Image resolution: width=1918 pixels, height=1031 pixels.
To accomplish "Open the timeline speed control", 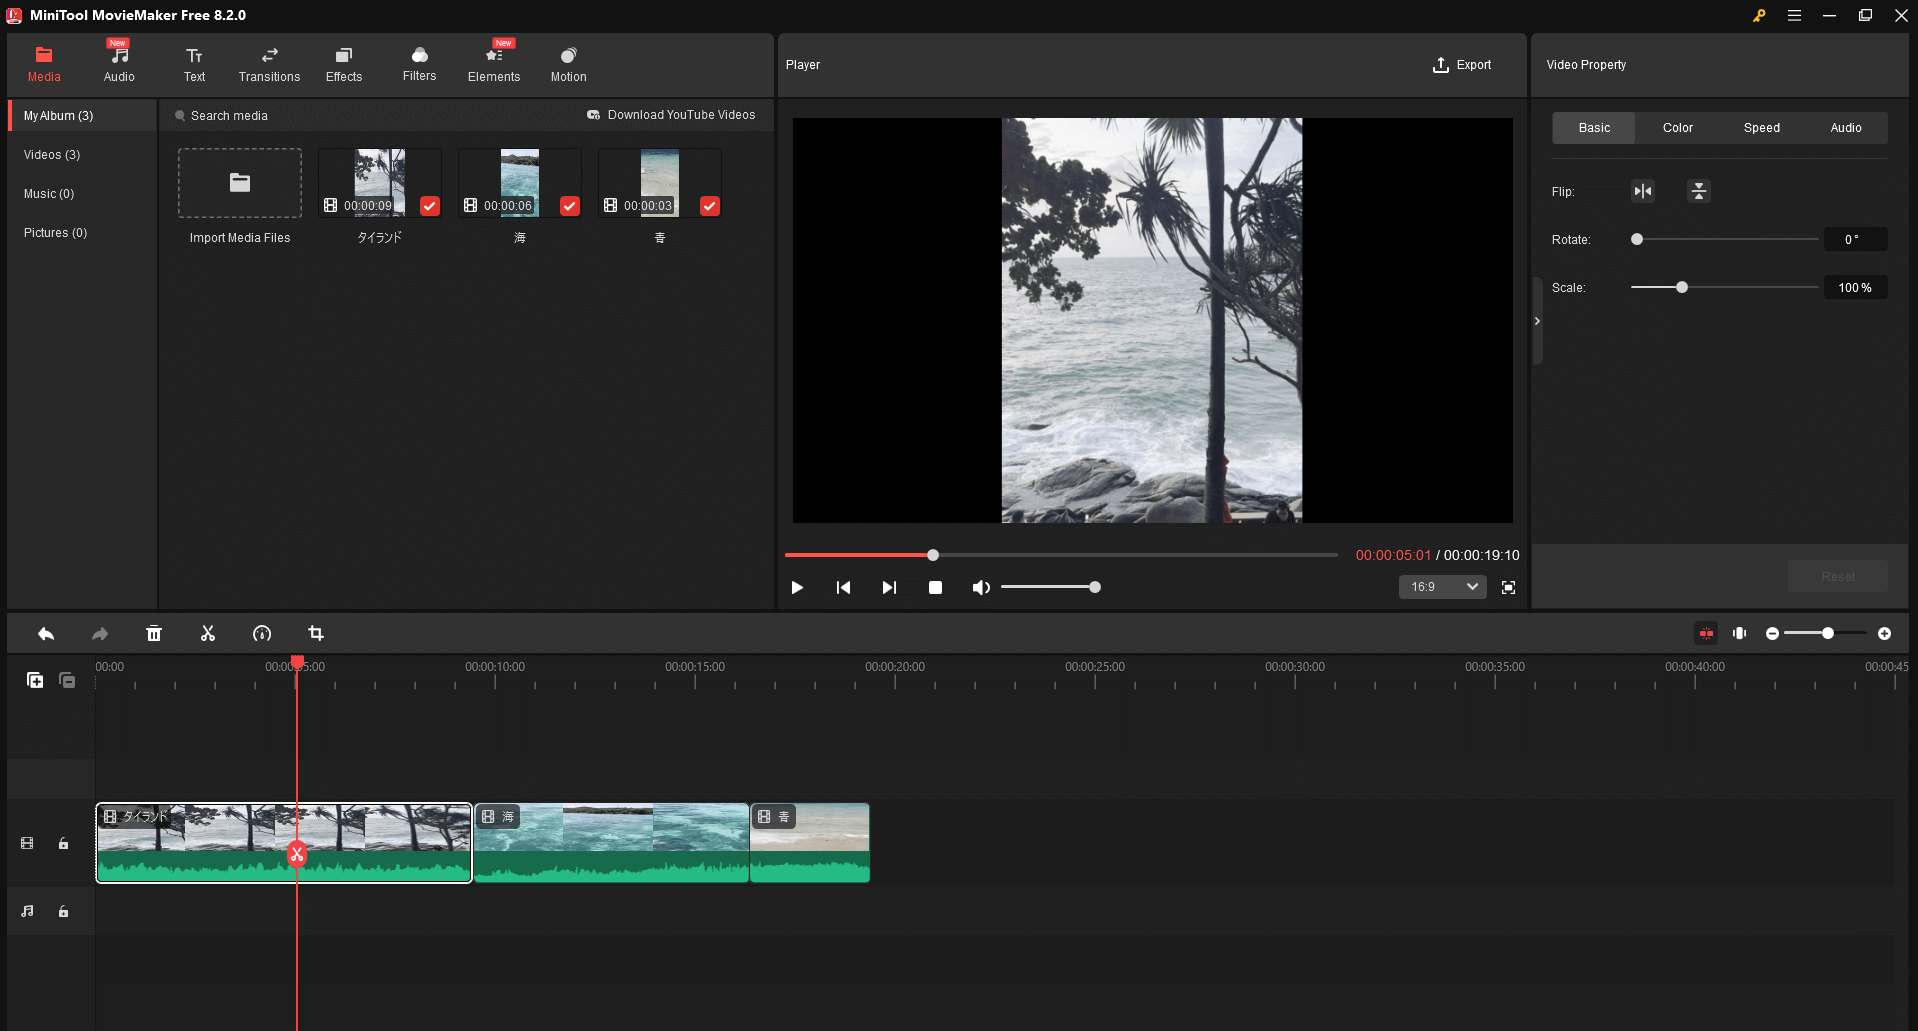I will [x=262, y=634].
